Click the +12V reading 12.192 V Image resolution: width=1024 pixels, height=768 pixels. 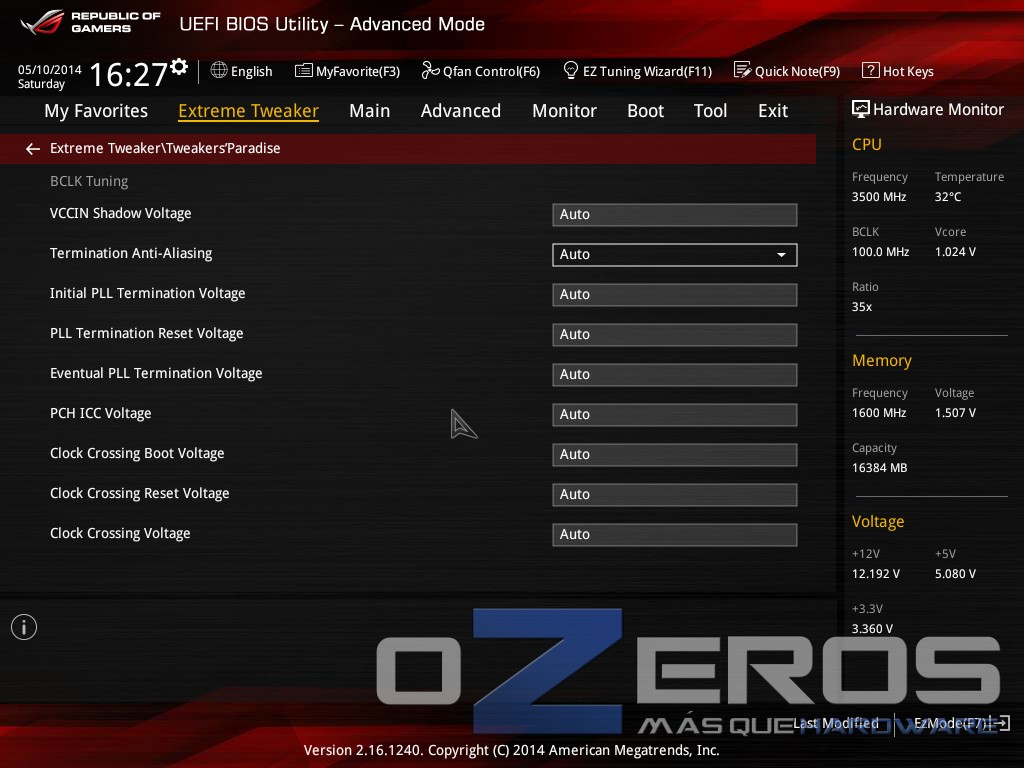876,573
